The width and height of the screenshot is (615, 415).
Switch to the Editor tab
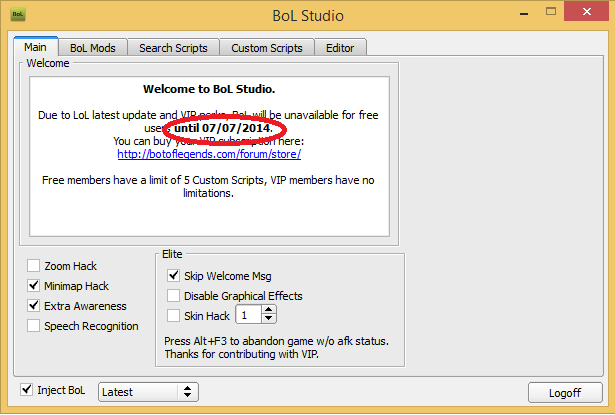pos(340,48)
